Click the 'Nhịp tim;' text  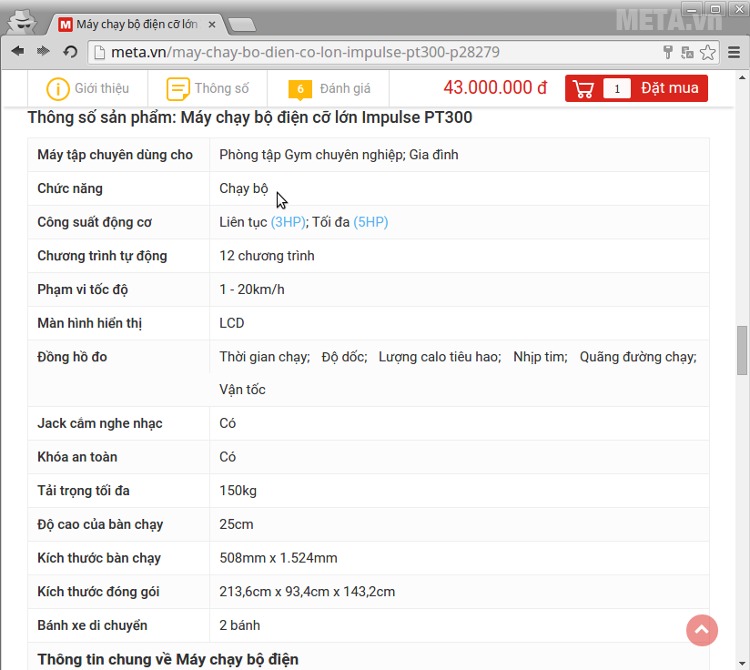point(540,357)
